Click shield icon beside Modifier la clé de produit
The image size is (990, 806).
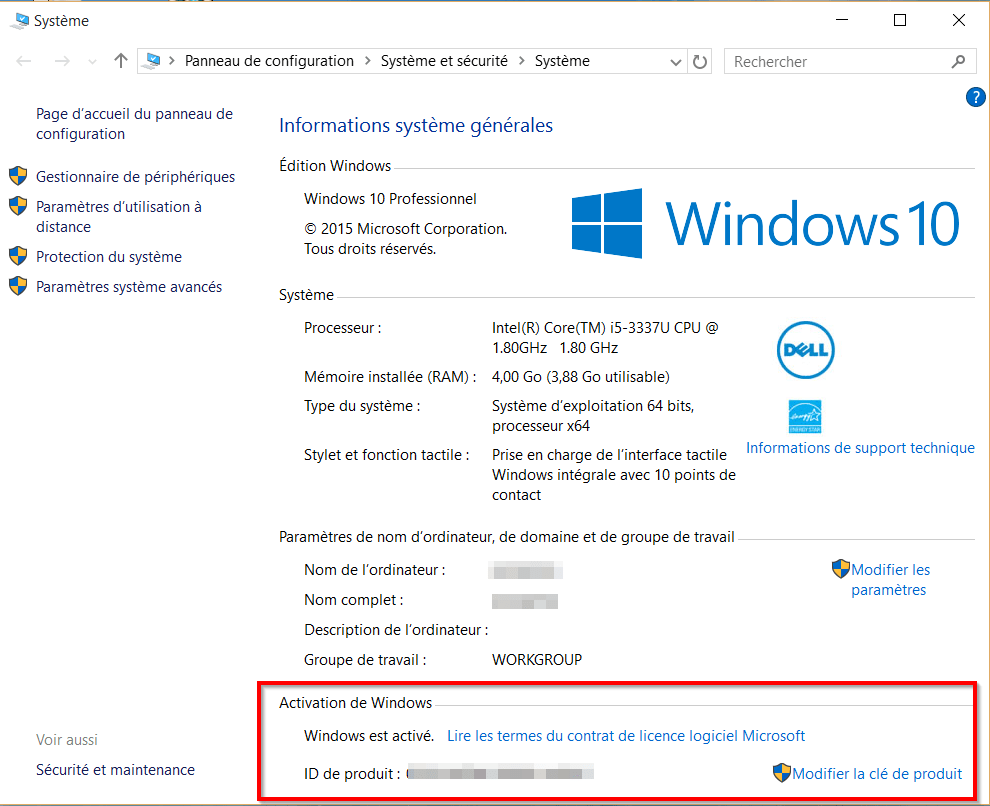782,773
